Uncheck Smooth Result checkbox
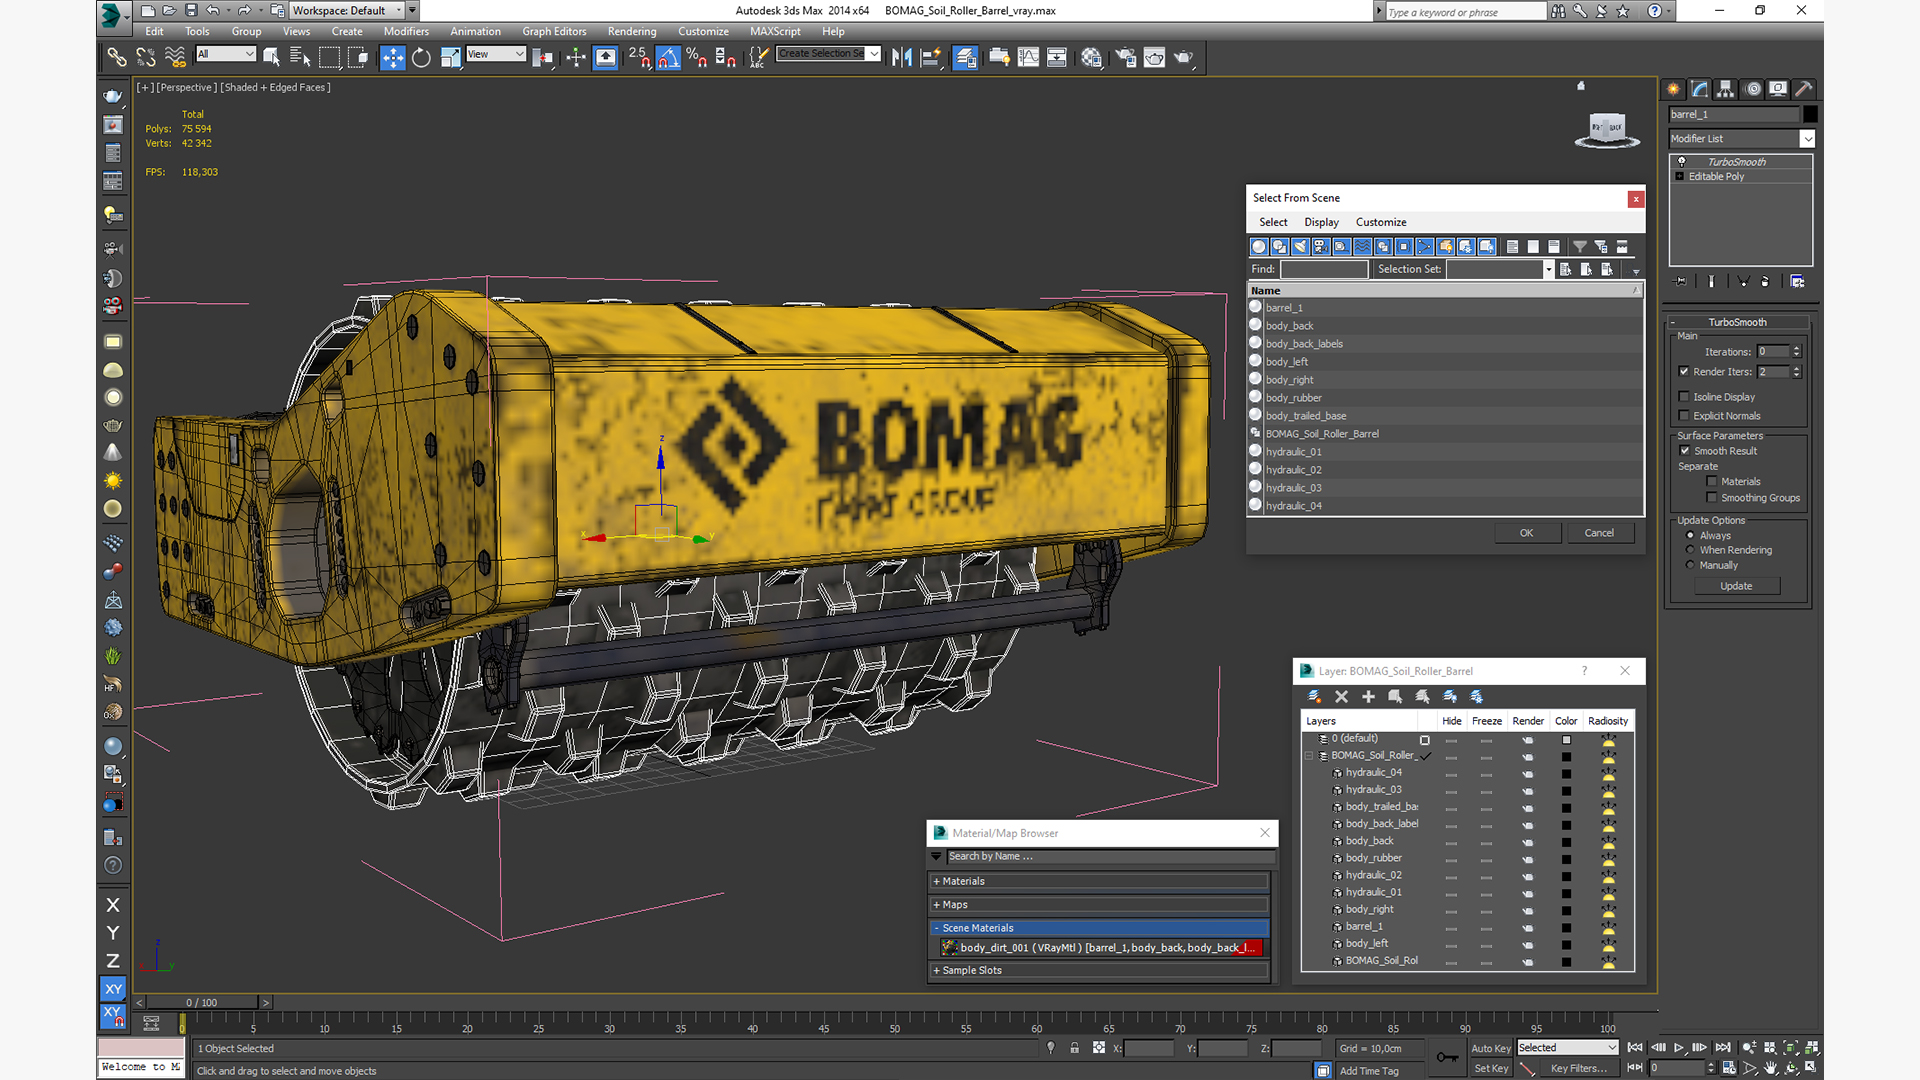 coord(1685,451)
